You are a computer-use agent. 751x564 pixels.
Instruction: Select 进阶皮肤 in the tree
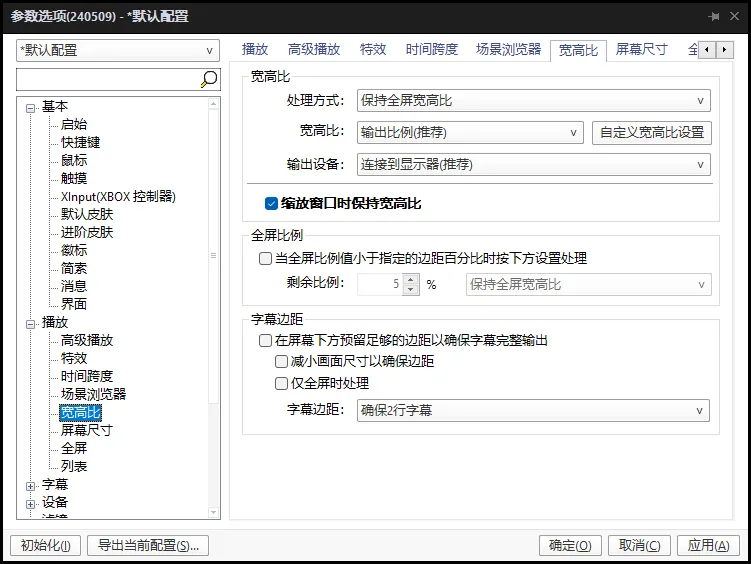pyautogui.click(x=87, y=233)
